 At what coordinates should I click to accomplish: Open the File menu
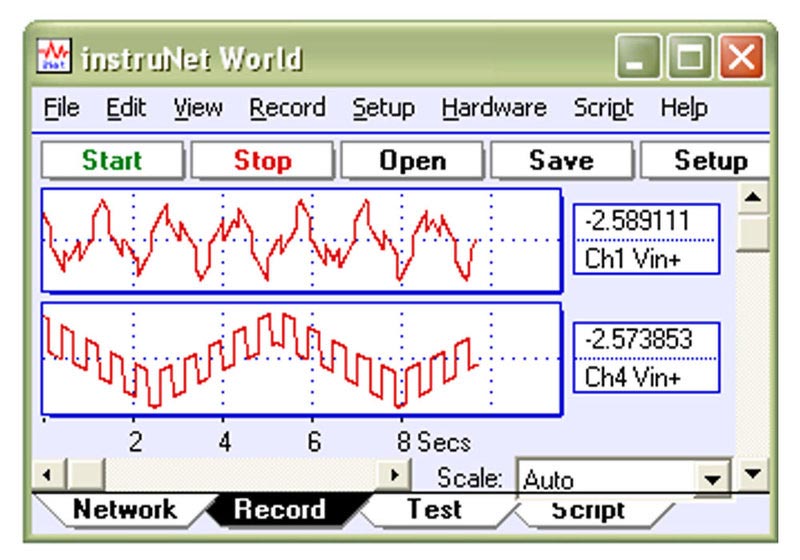point(62,108)
